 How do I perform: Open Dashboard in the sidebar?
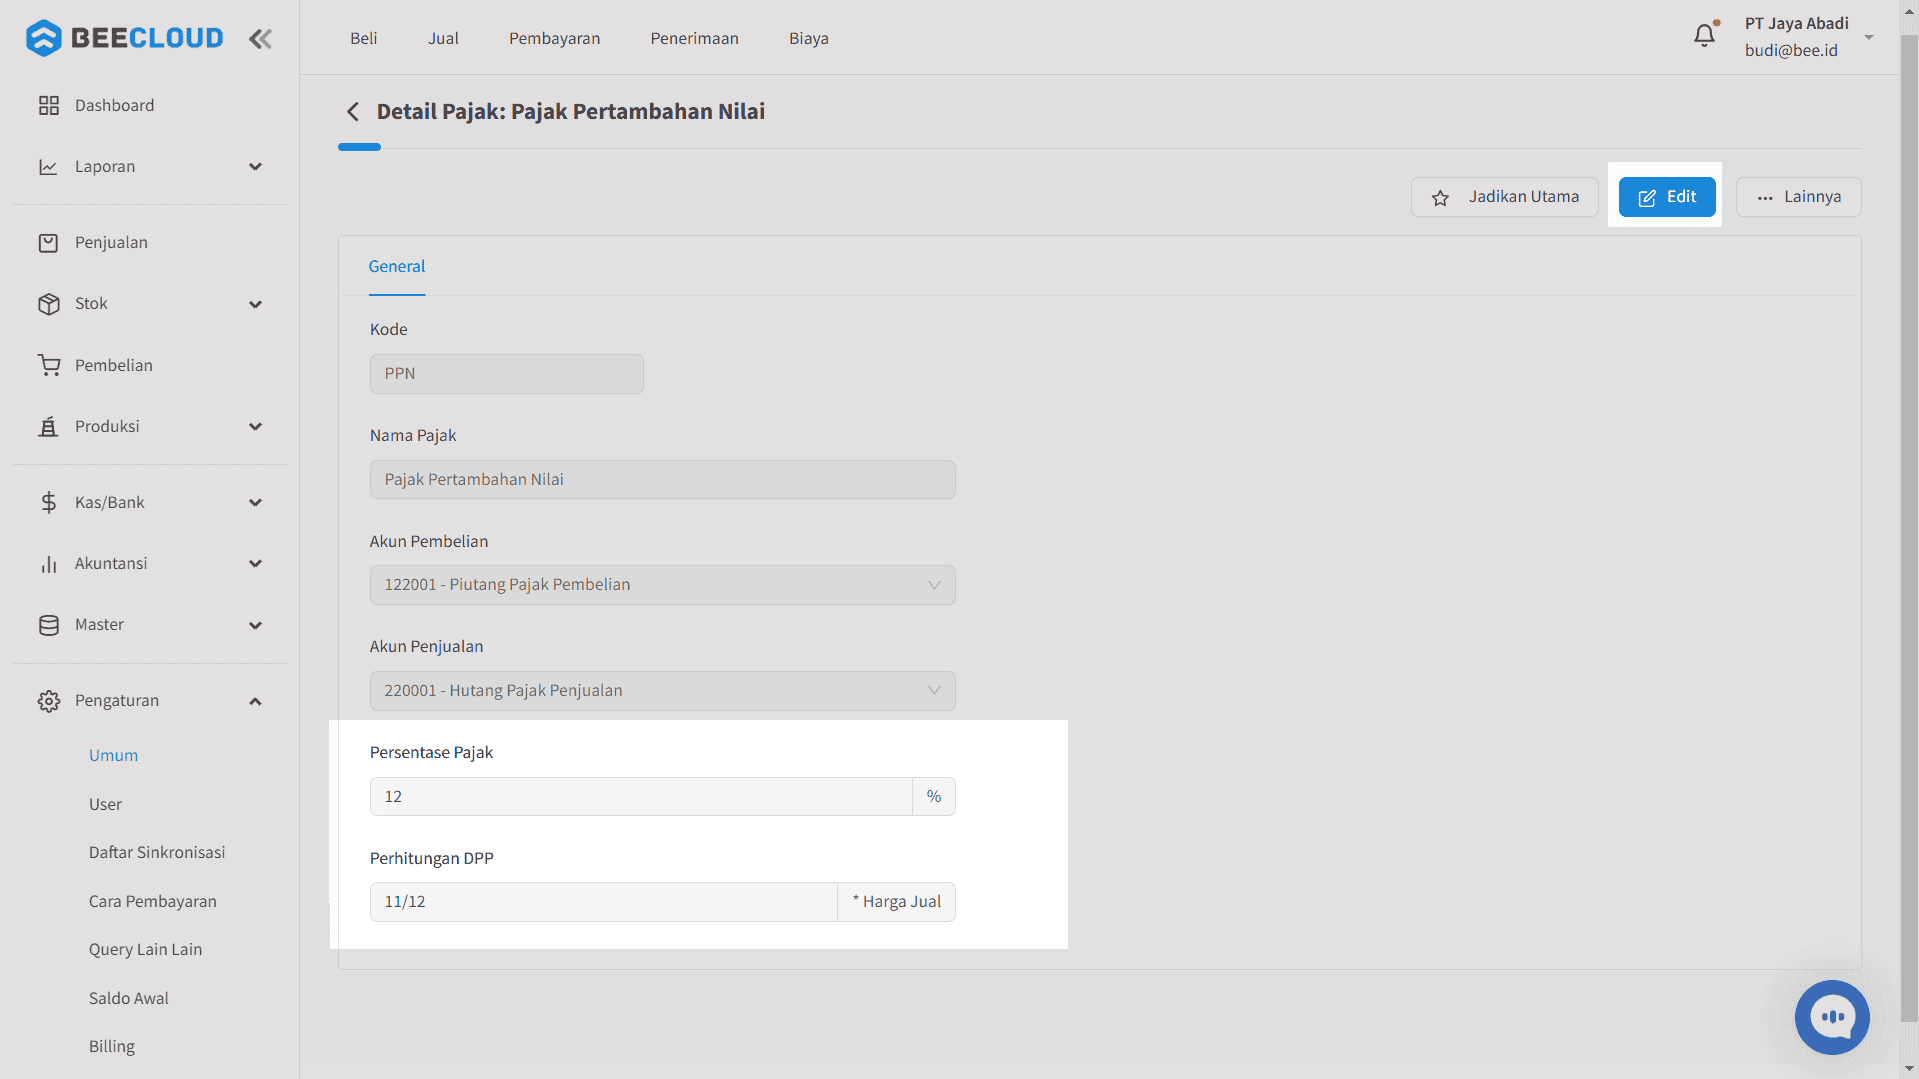point(114,105)
